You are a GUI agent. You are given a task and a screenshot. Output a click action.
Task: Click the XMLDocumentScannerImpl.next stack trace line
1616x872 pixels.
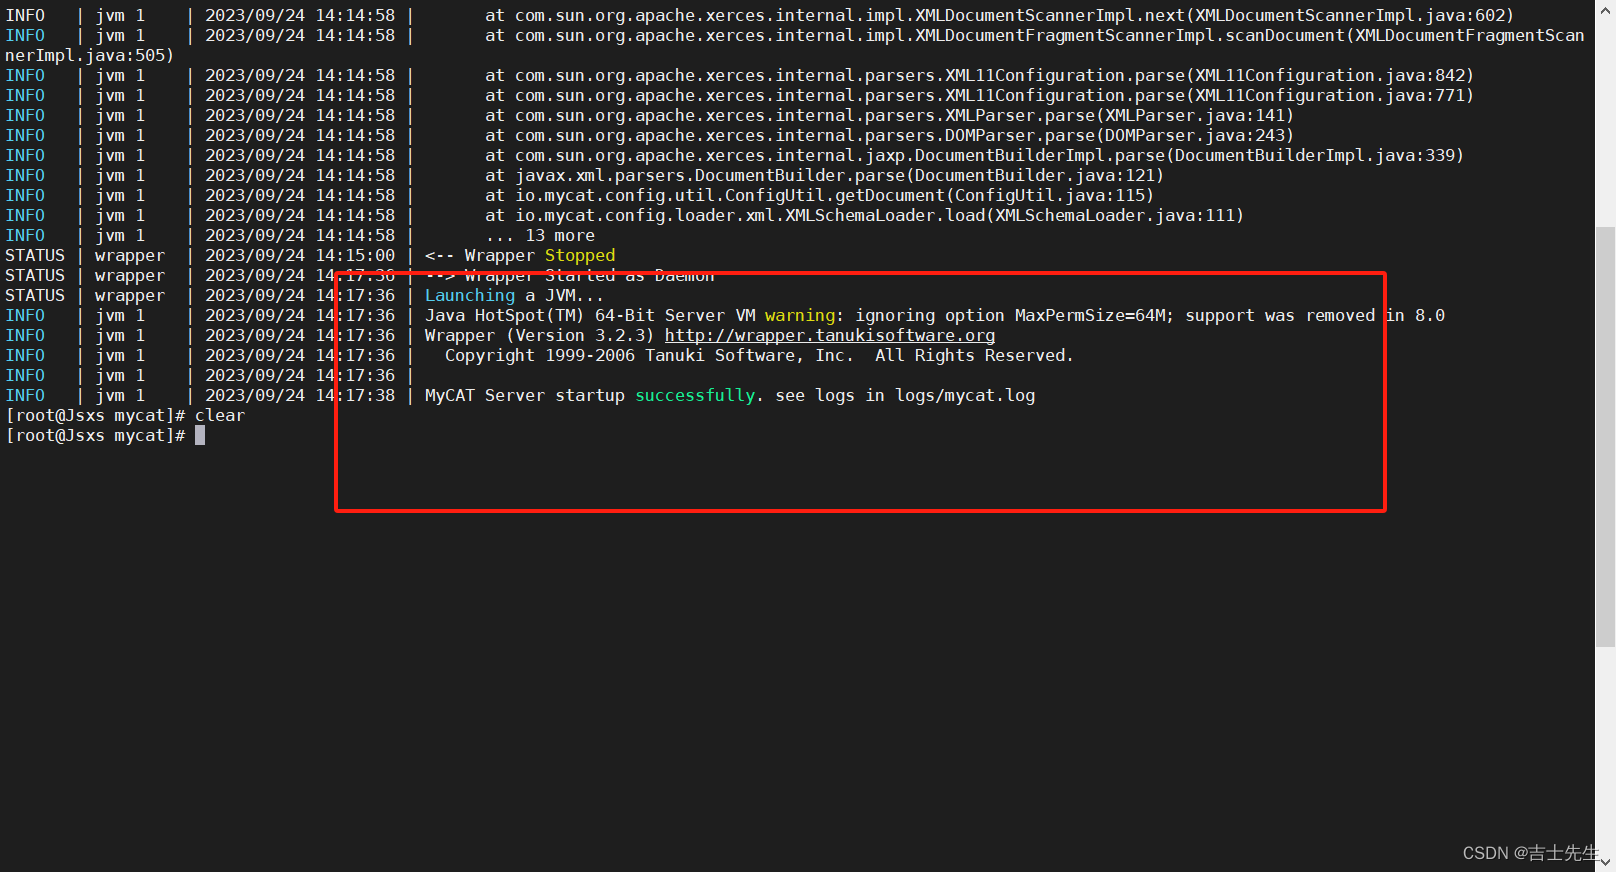pos(999,16)
